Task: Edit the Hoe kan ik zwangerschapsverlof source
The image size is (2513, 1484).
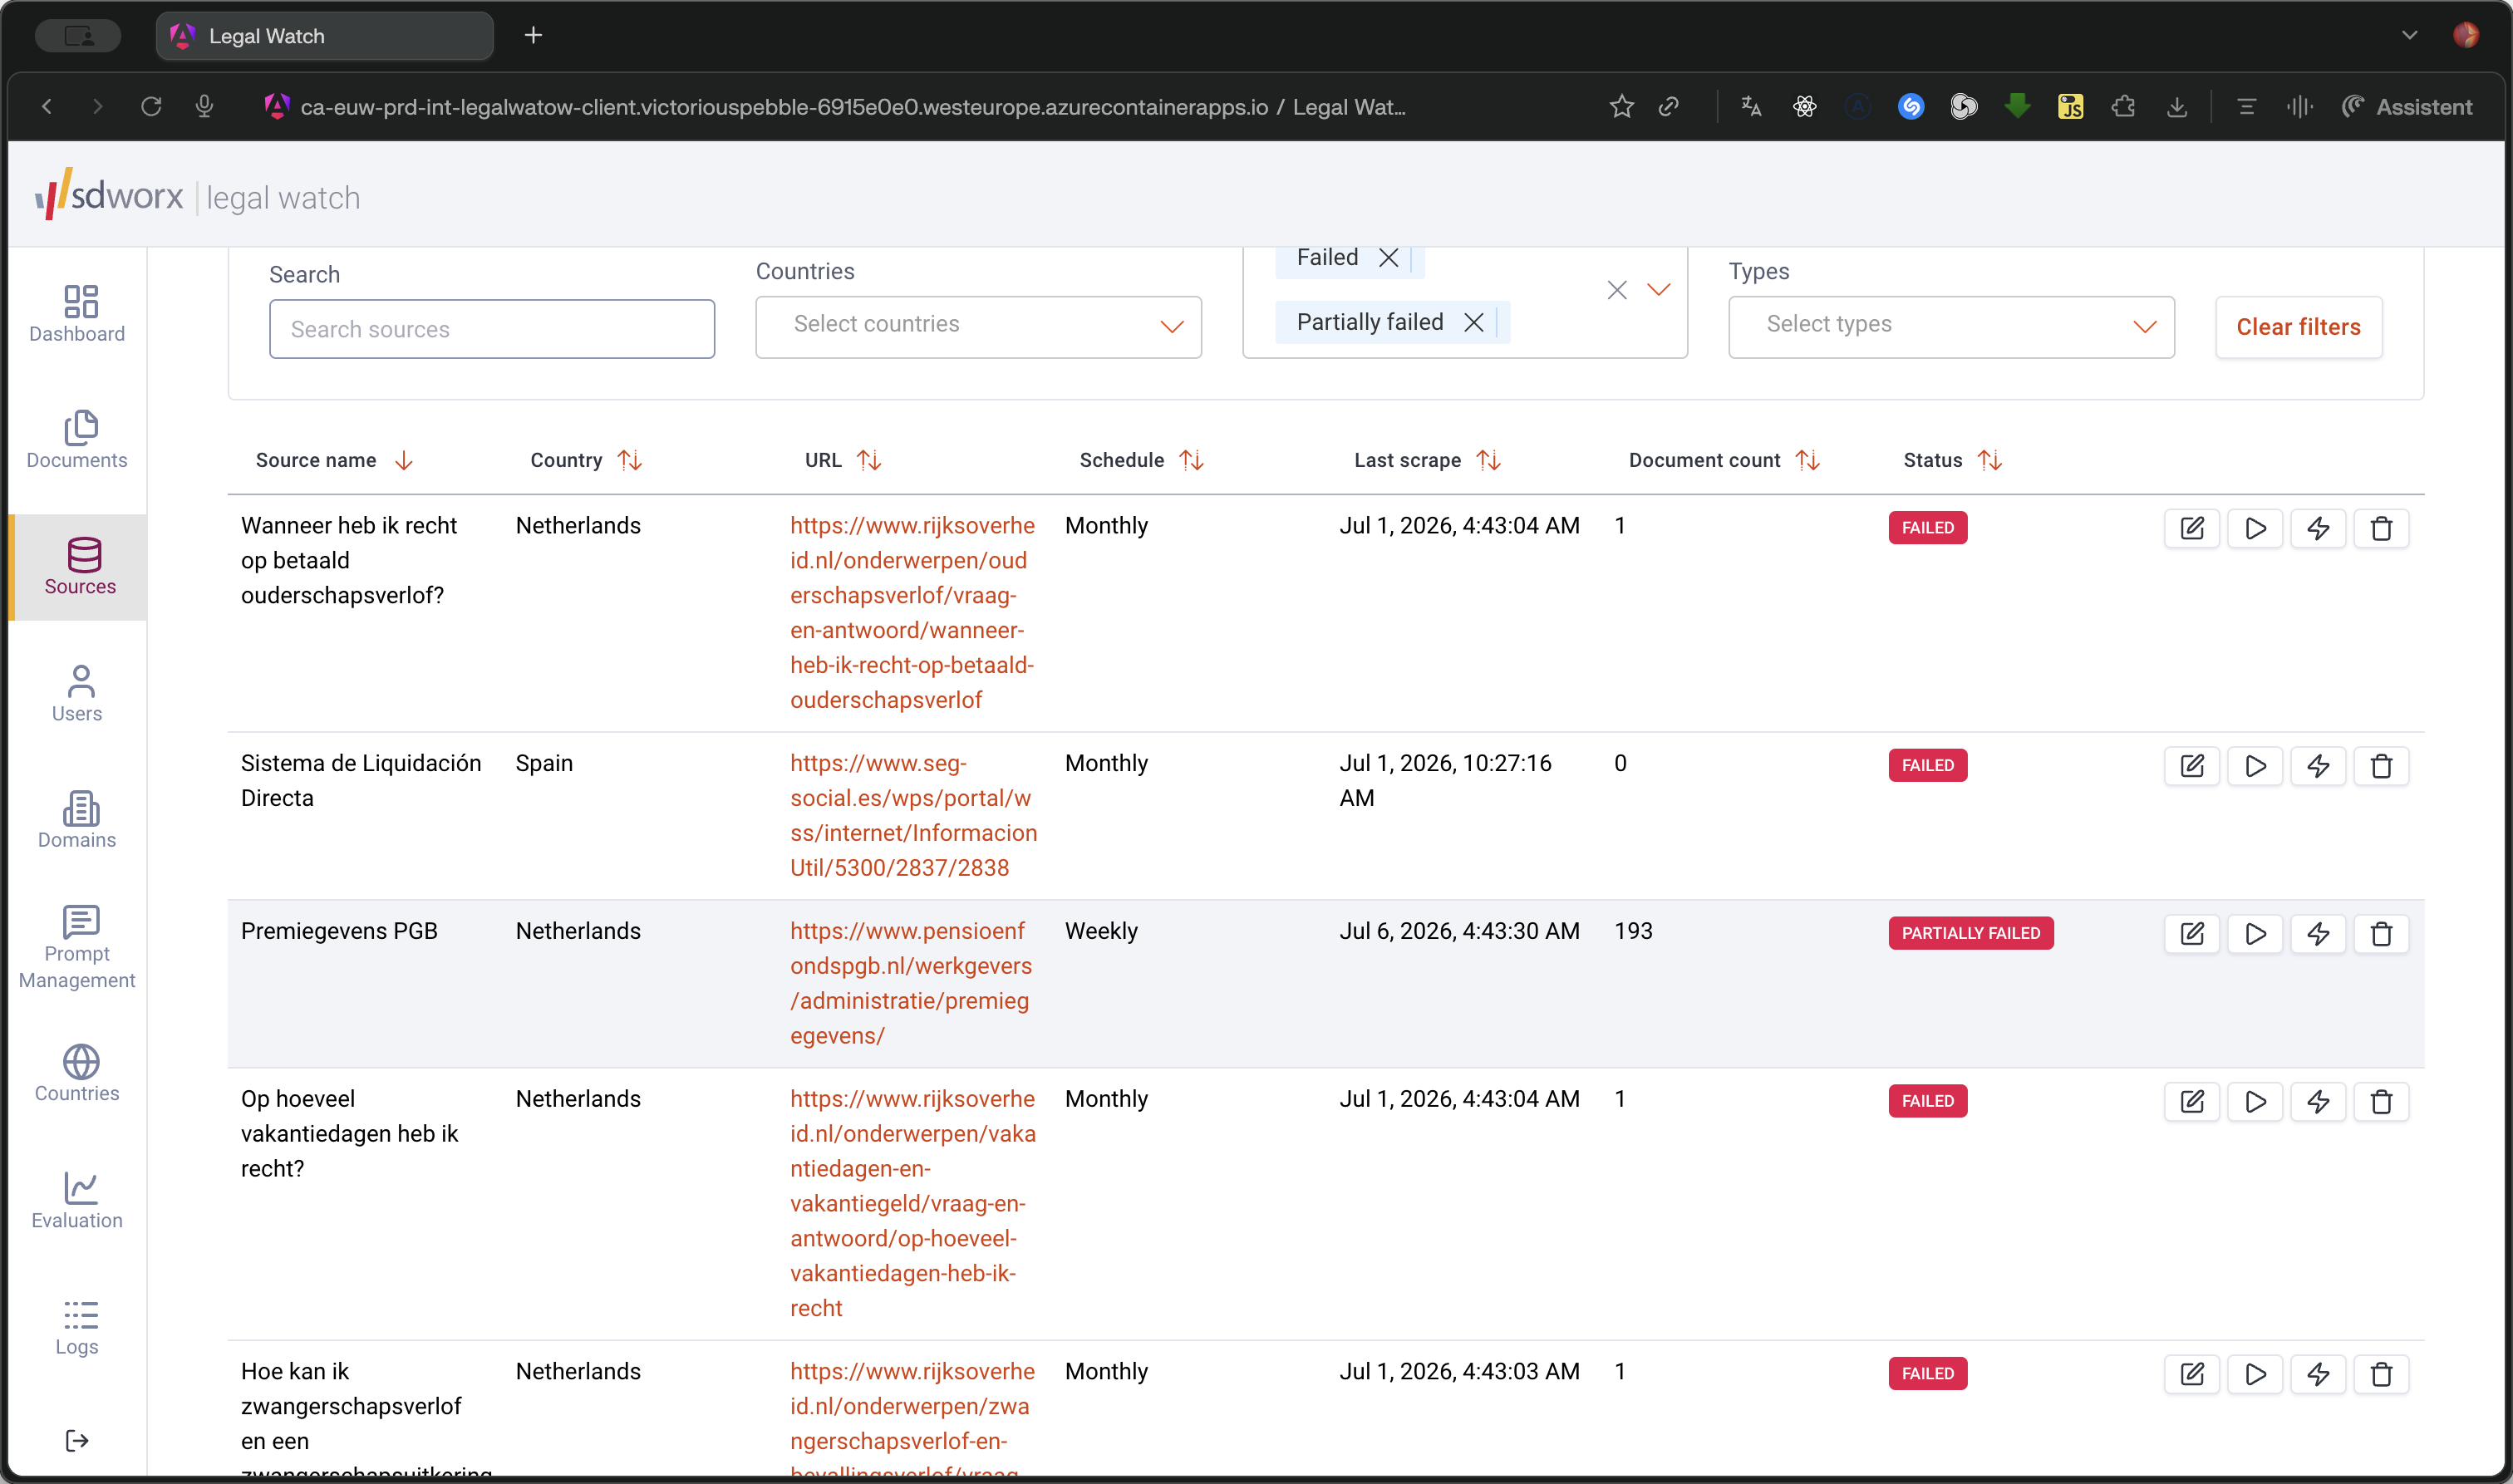Action: point(2191,1374)
